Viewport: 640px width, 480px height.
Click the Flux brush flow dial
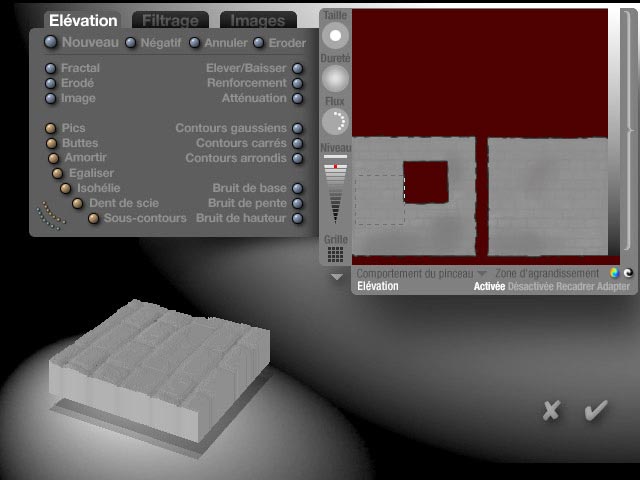(336, 121)
